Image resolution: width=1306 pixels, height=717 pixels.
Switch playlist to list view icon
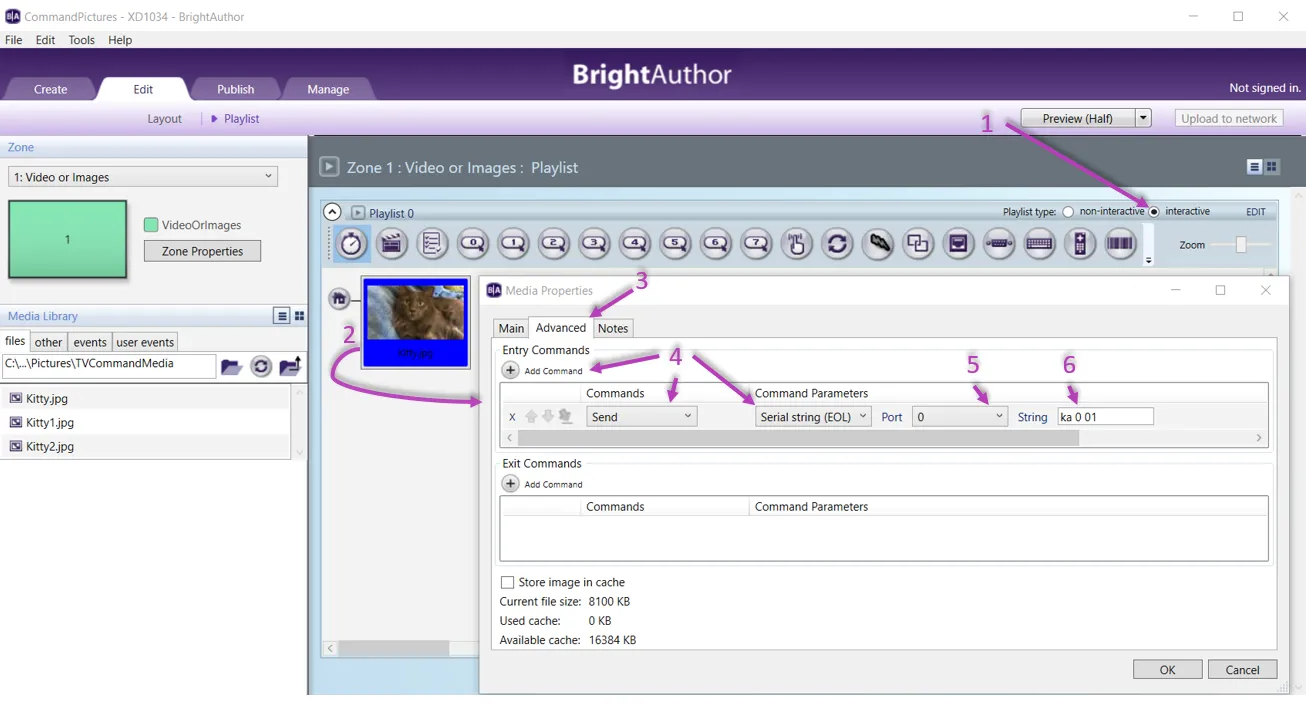[x=1254, y=167]
